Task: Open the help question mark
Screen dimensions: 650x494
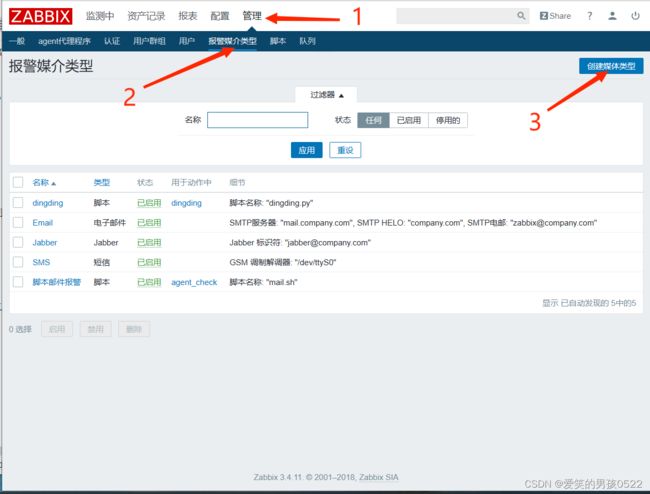Action: (x=589, y=16)
